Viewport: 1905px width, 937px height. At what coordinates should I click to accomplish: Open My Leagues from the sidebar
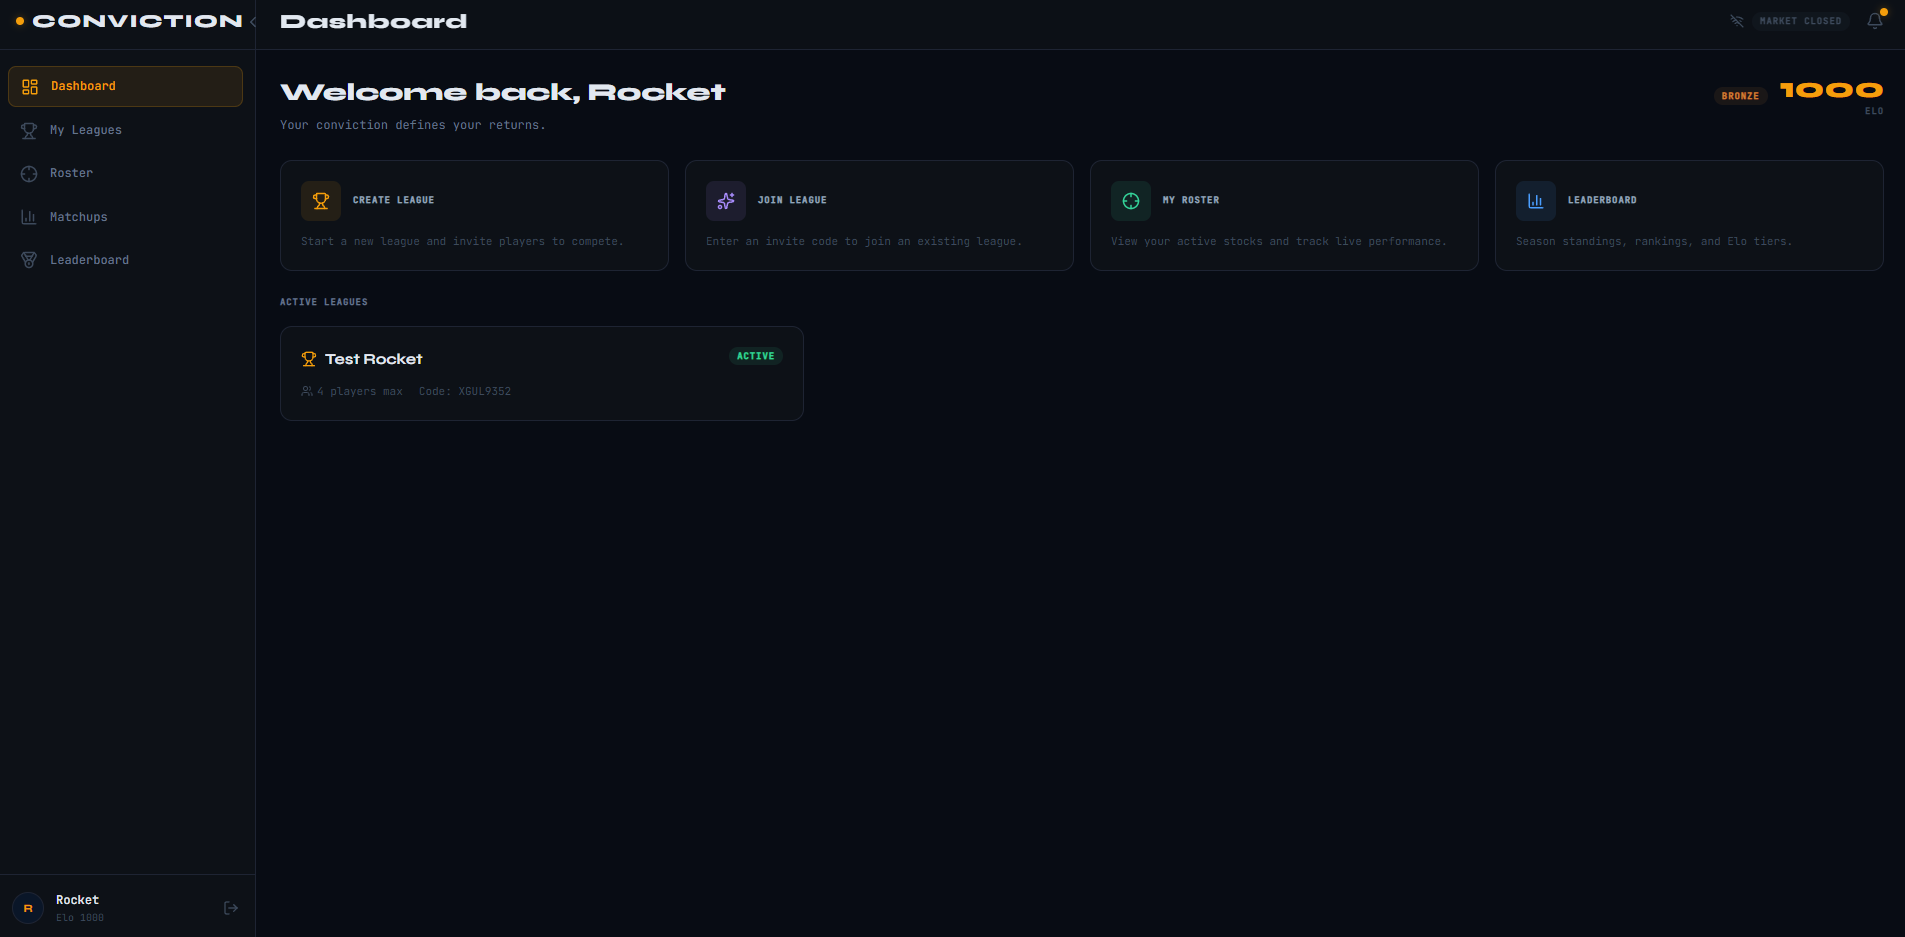(86, 130)
